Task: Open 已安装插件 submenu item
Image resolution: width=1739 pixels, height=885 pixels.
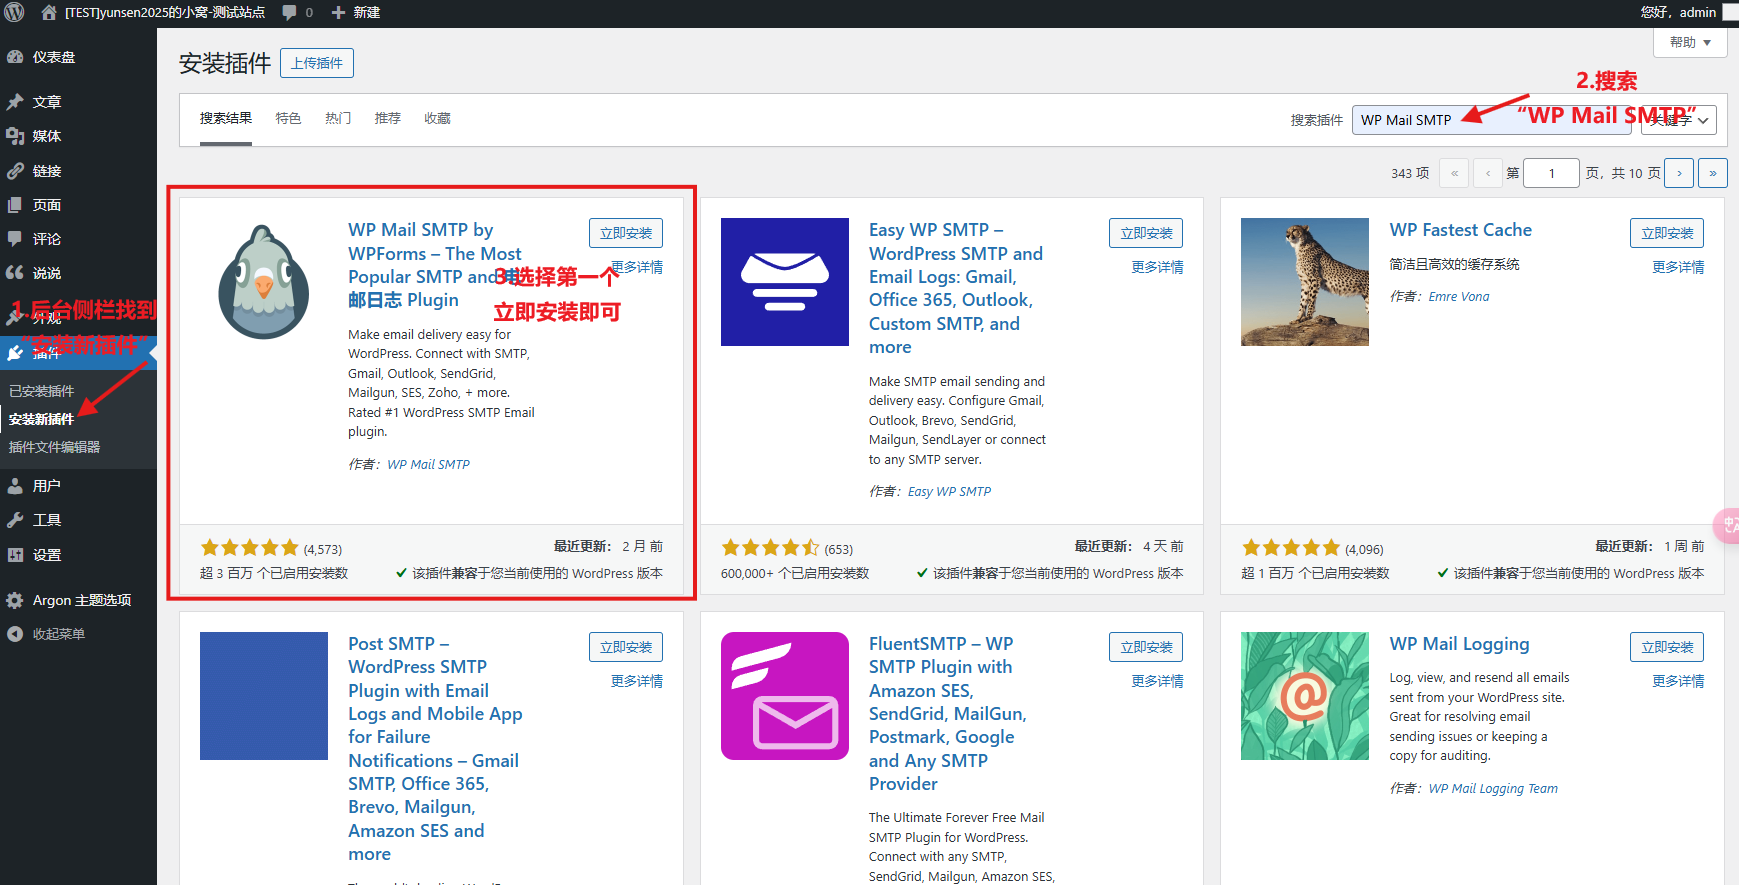Action: click(x=42, y=391)
